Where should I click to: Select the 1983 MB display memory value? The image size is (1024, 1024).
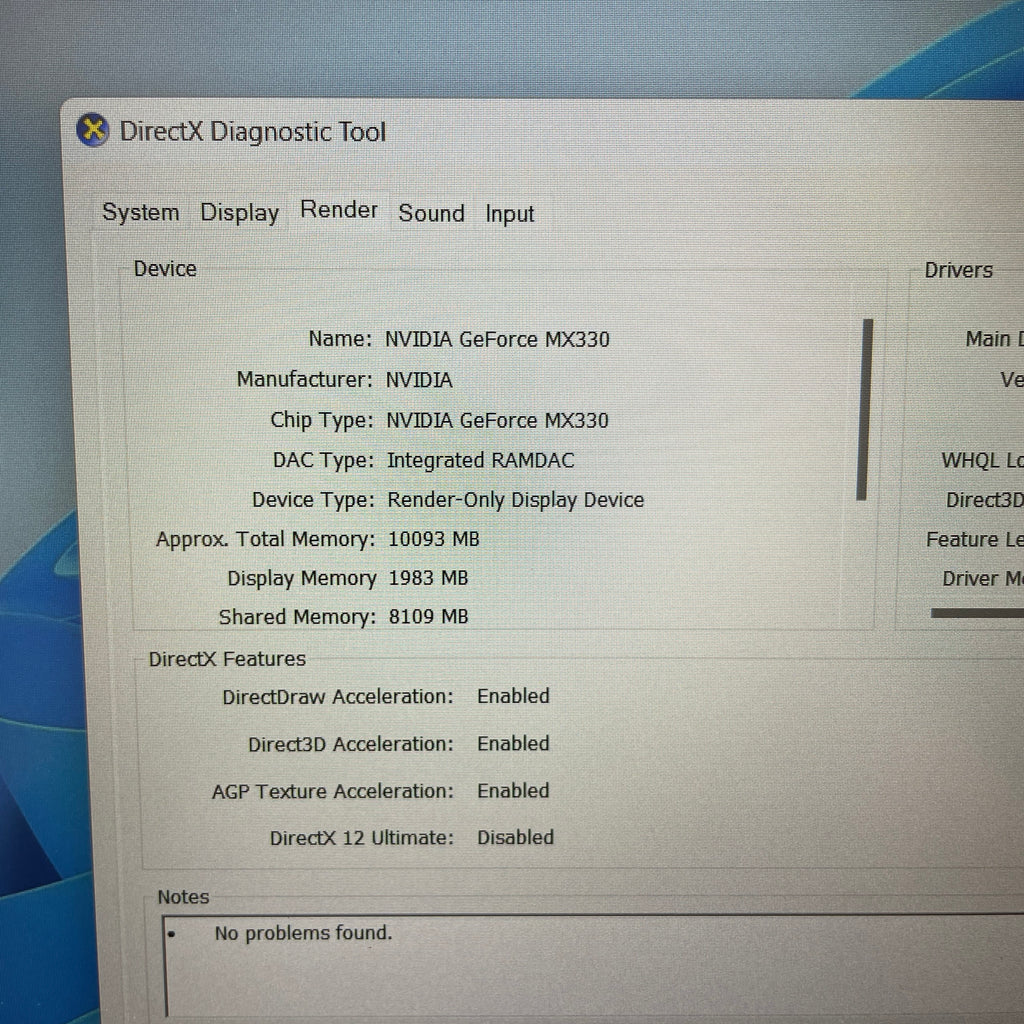[428, 578]
